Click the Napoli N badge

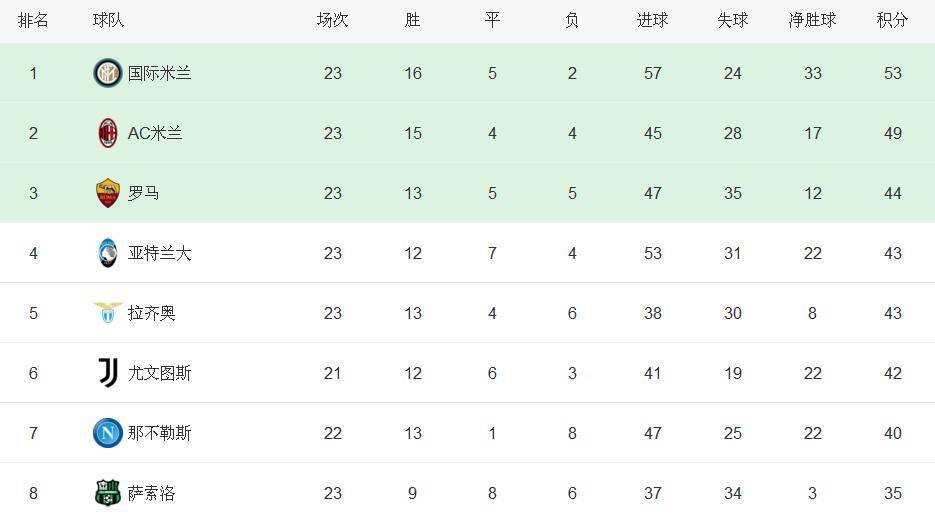coord(108,433)
